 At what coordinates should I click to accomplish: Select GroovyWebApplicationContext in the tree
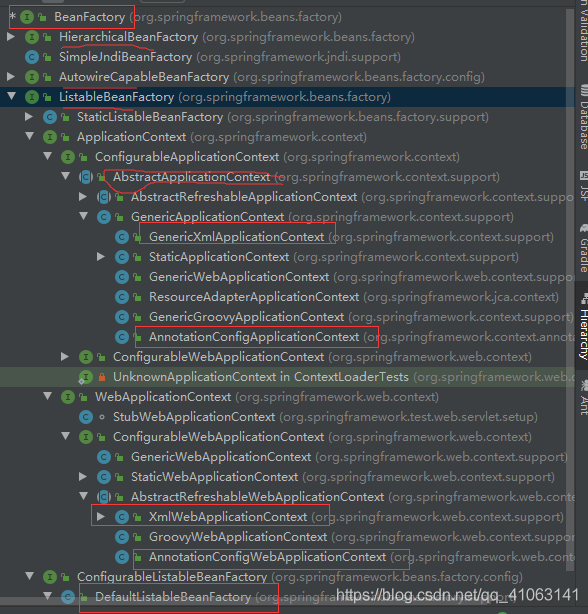tap(238, 536)
